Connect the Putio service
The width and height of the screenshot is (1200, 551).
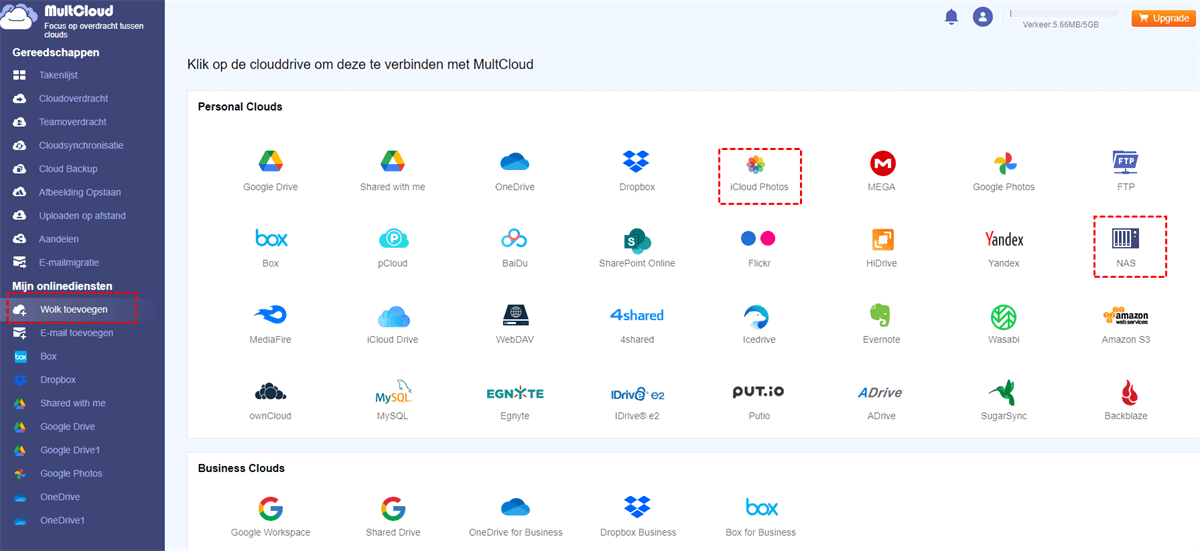click(x=758, y=391)
